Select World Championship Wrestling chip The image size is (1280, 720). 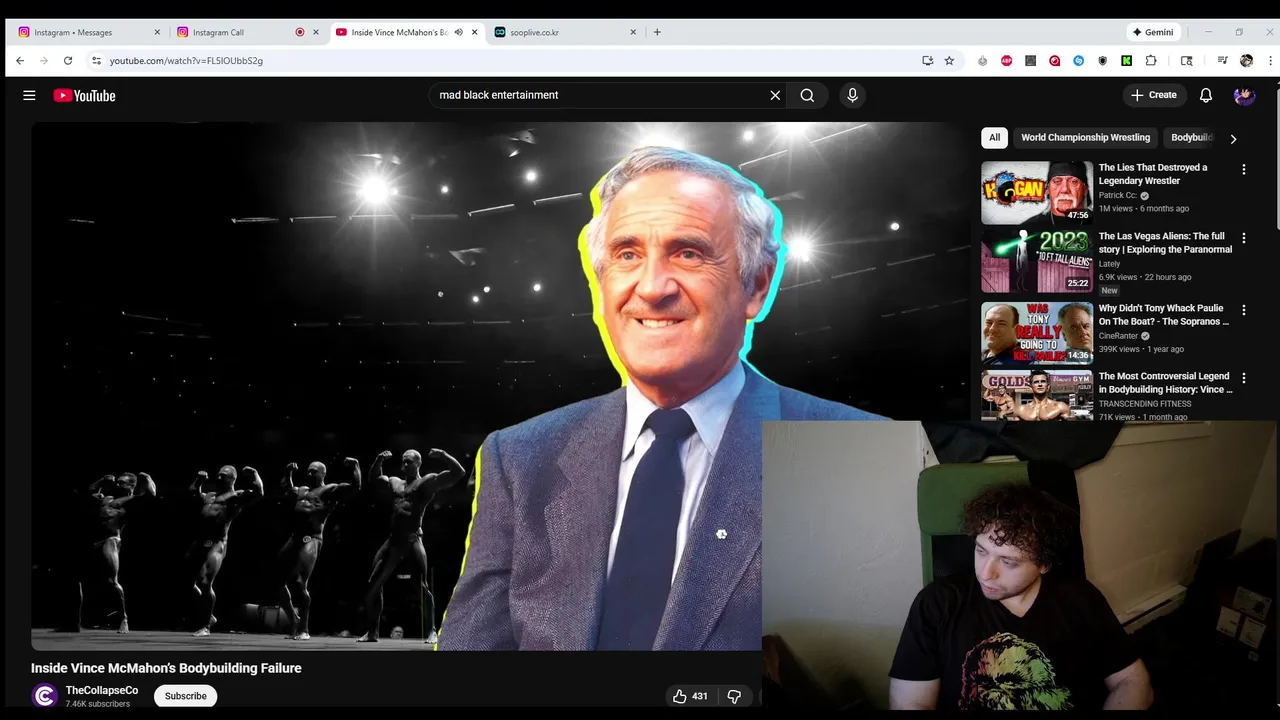click(x=1085, y=137)
